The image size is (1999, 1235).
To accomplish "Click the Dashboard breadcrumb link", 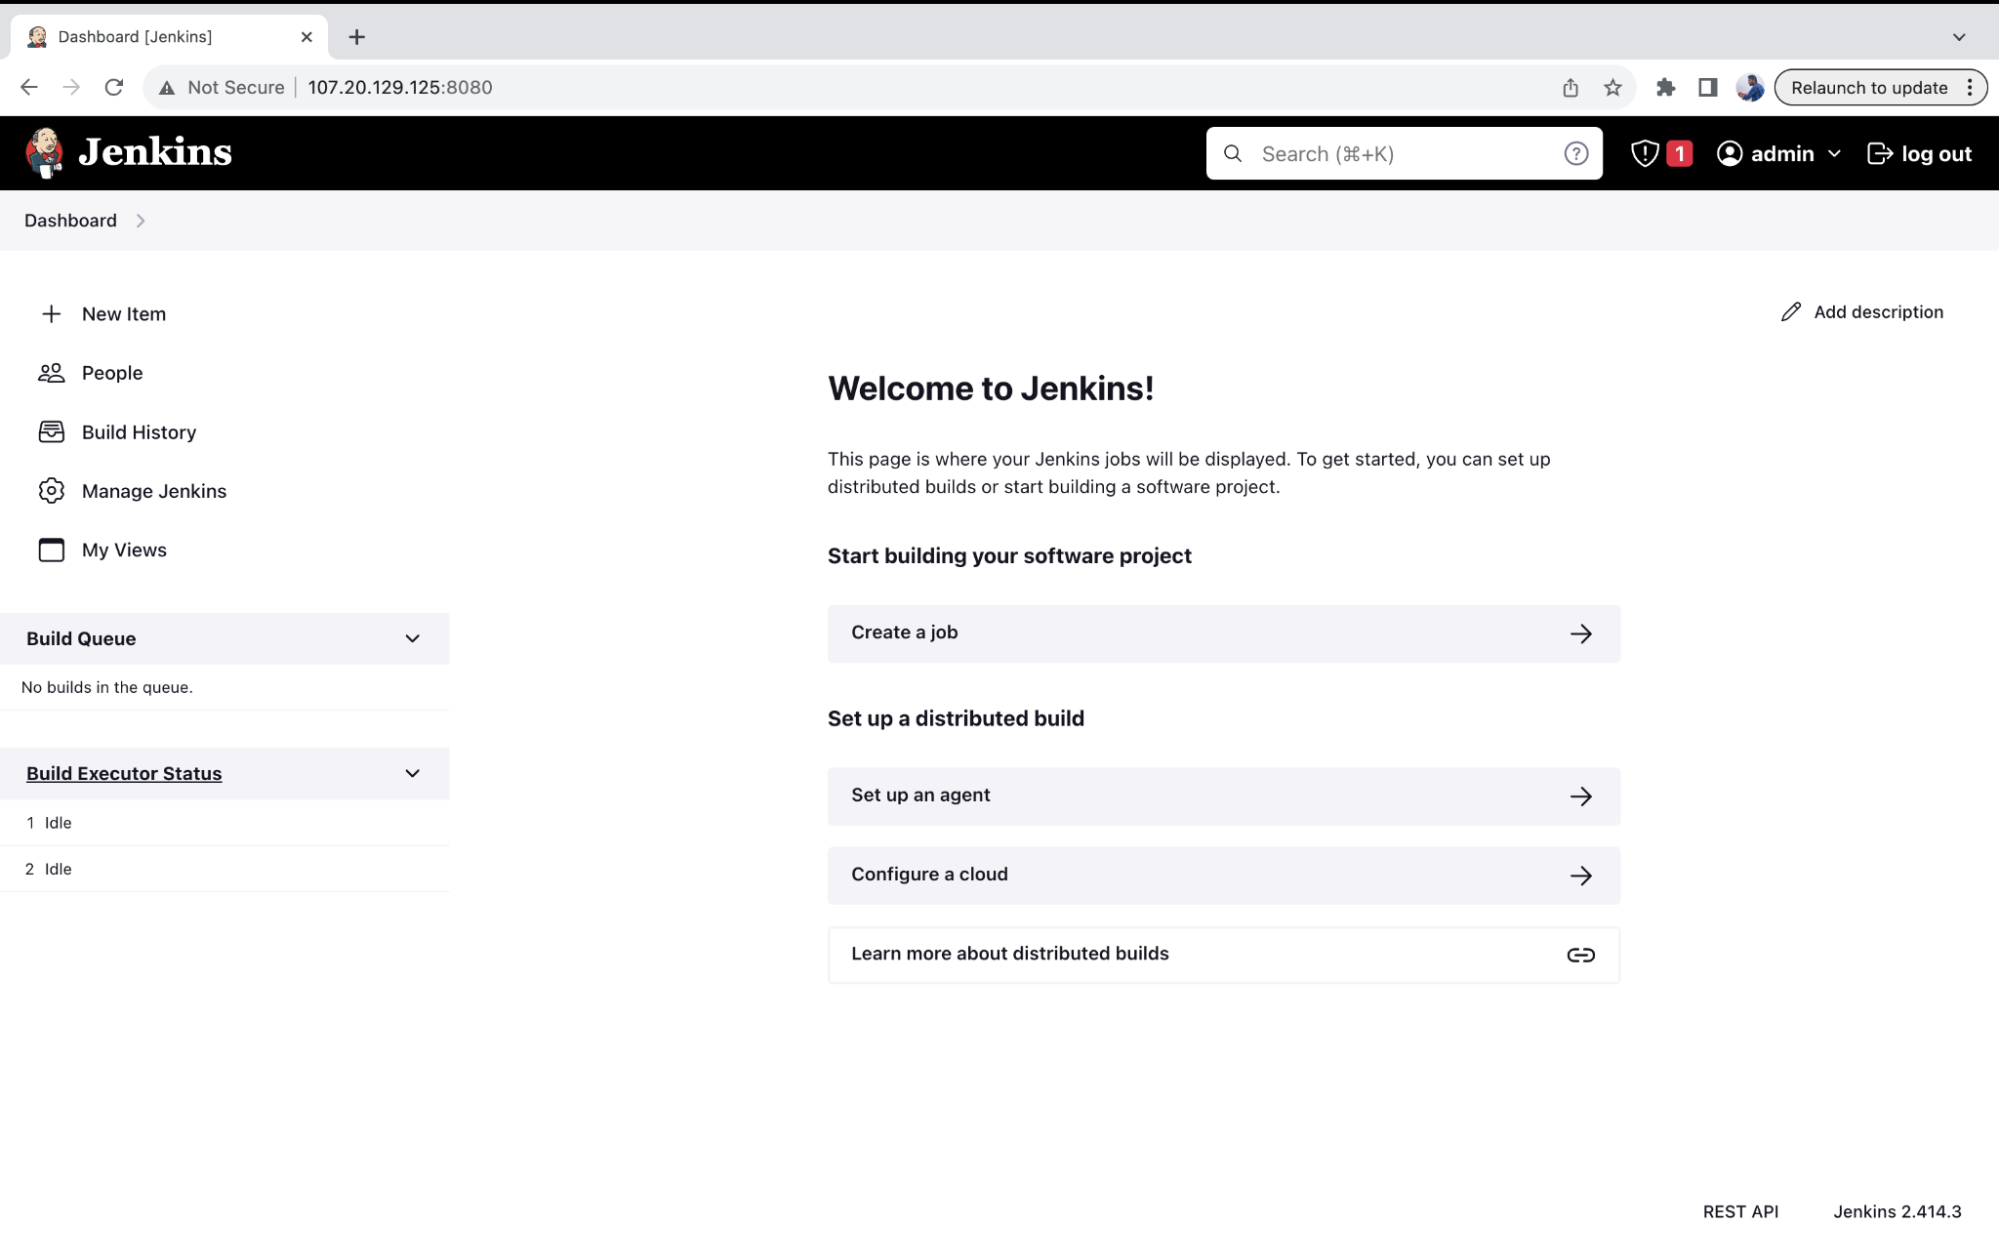I will [70, 220].
